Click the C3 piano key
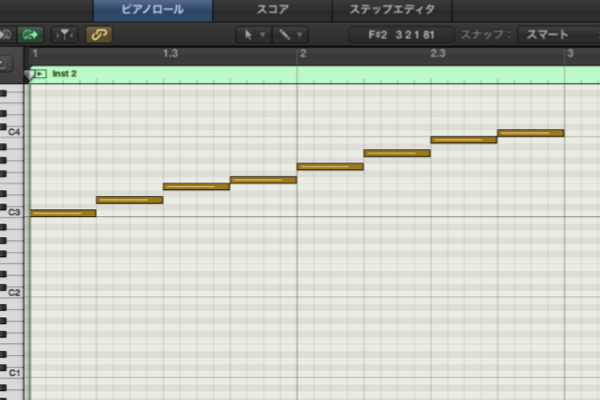The width and height of the screenshot is (600, 400). point(12,212)
